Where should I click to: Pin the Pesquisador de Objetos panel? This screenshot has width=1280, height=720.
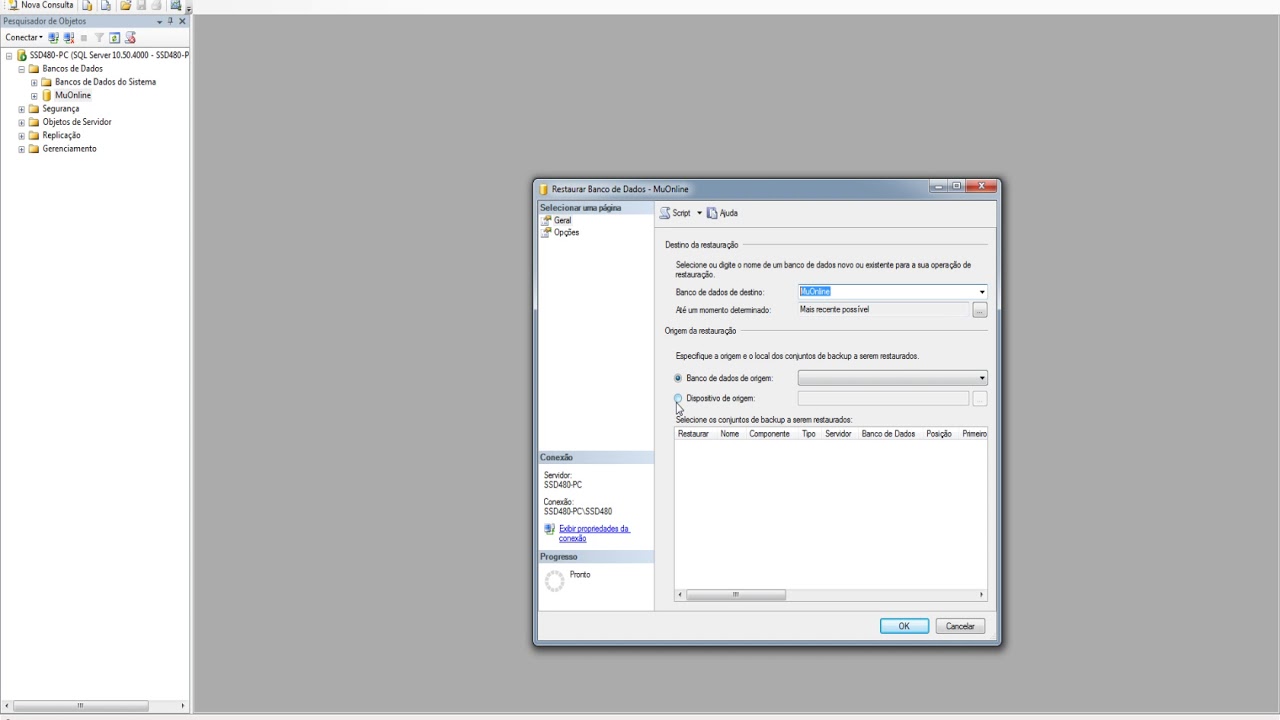click(x=170, y=21)
